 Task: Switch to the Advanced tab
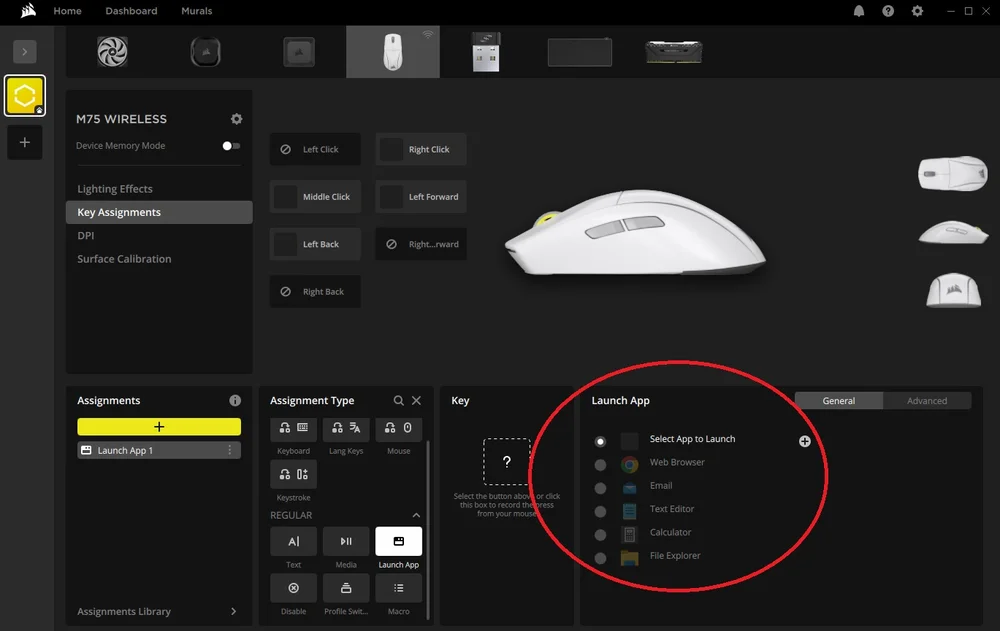[927, 401]
